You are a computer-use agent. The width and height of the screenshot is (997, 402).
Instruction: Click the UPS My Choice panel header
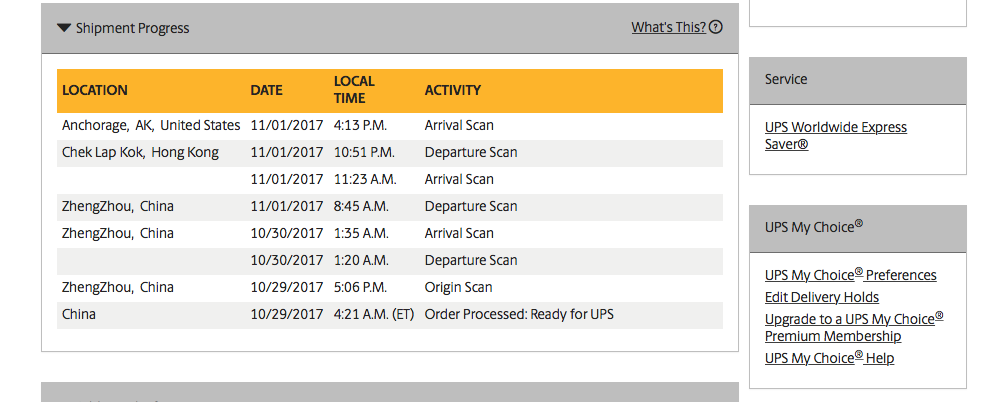point(858,229)
